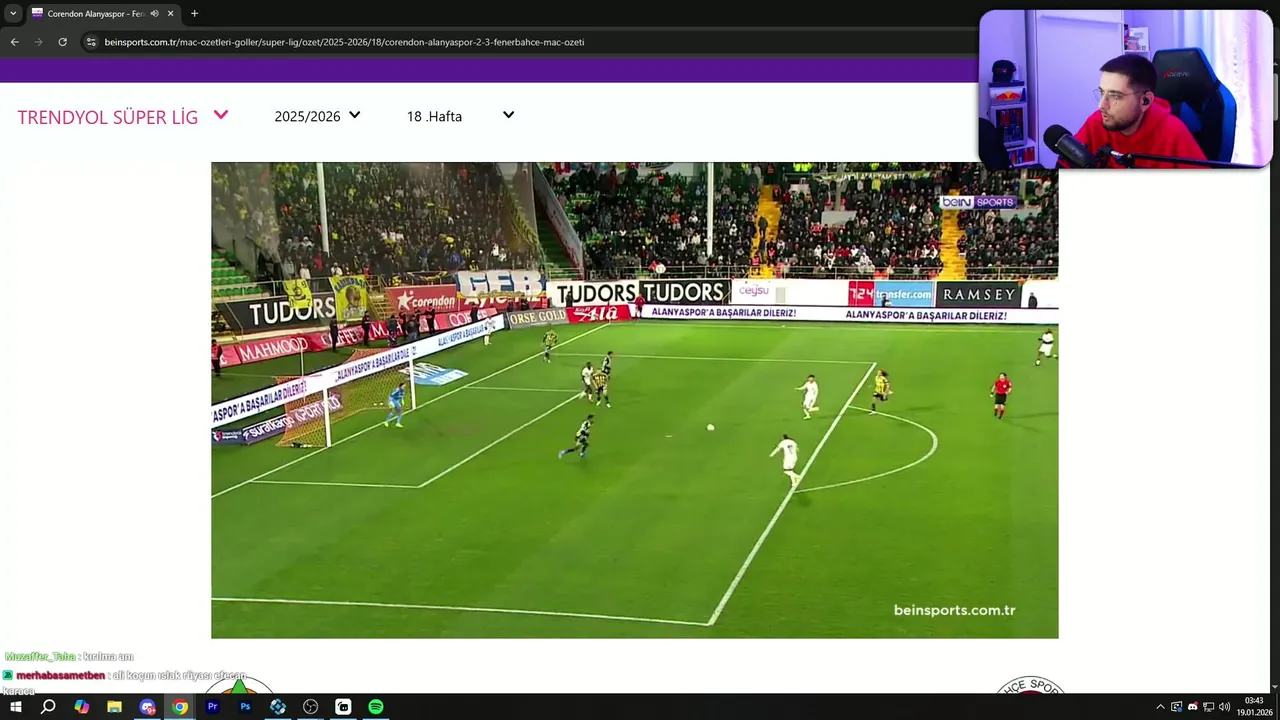
Task: Click chat username Muzaffer_Taha
Action: click(x=40, y=657)
